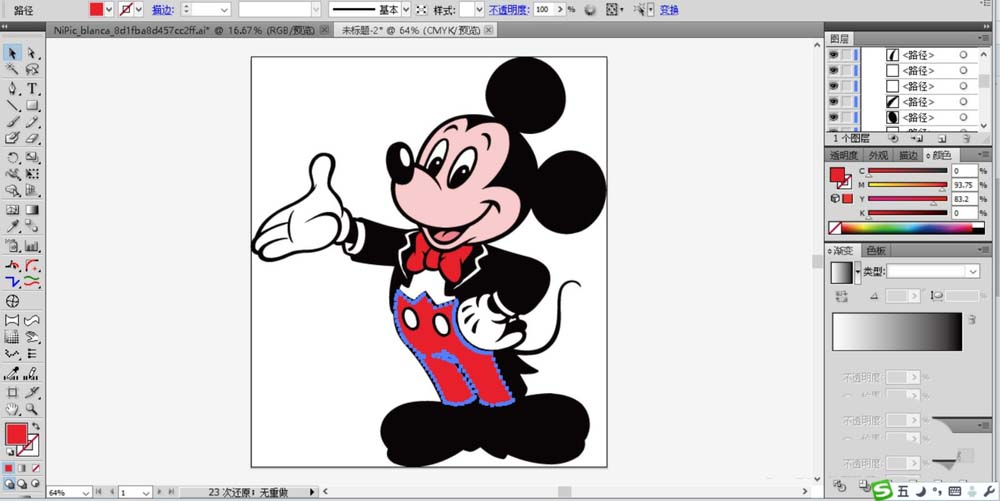Click the trash icon in Layers panel
The height and width of the screenshot is (501, 1000).
coord(966,138)
